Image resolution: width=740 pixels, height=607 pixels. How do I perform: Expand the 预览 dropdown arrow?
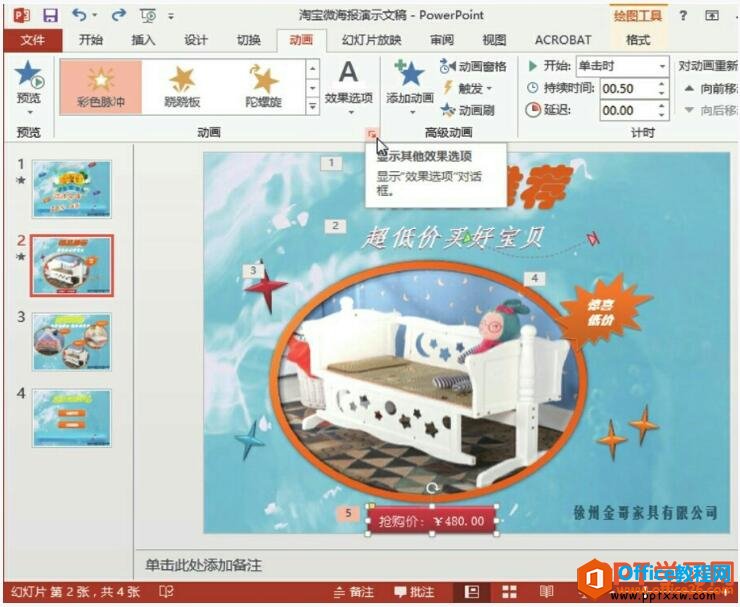pyautogui.click(x=30, y=112)
